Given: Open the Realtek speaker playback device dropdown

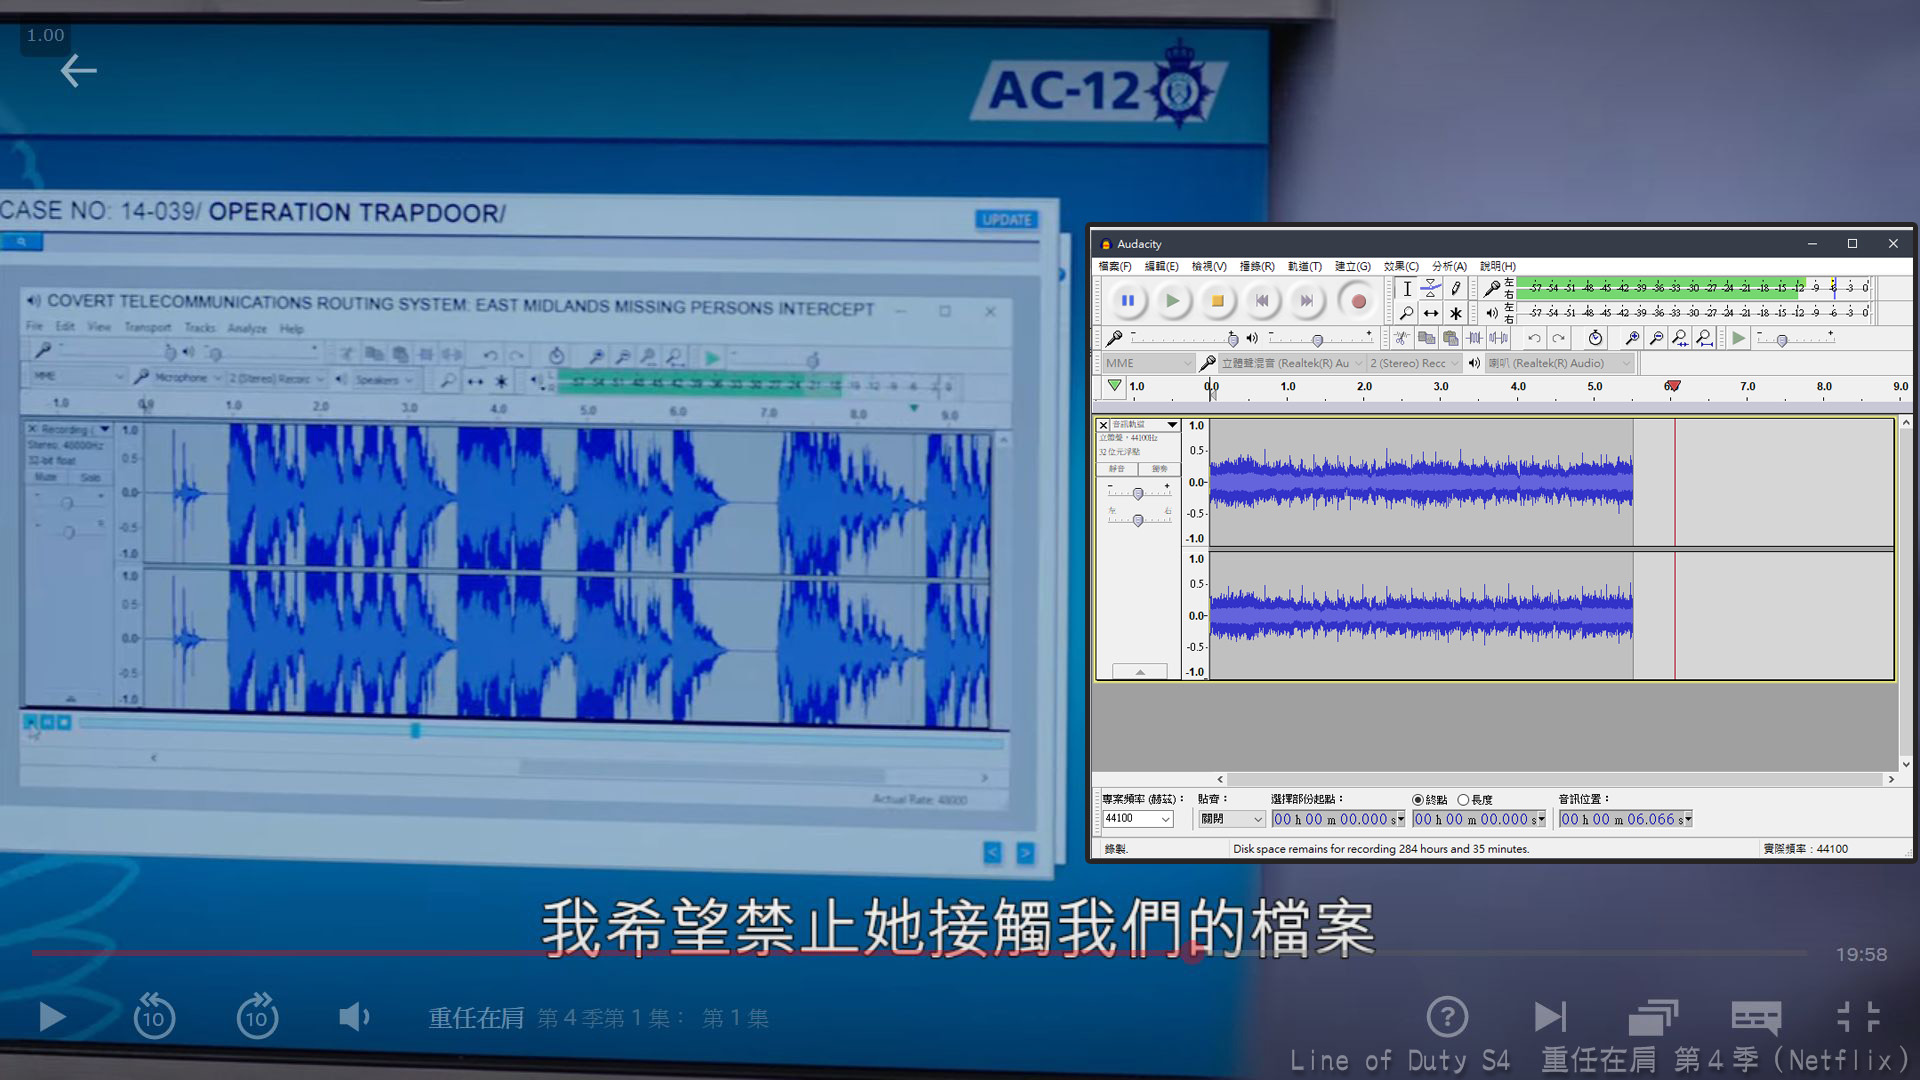Looking at the screenshot, I should (1559, 363).
